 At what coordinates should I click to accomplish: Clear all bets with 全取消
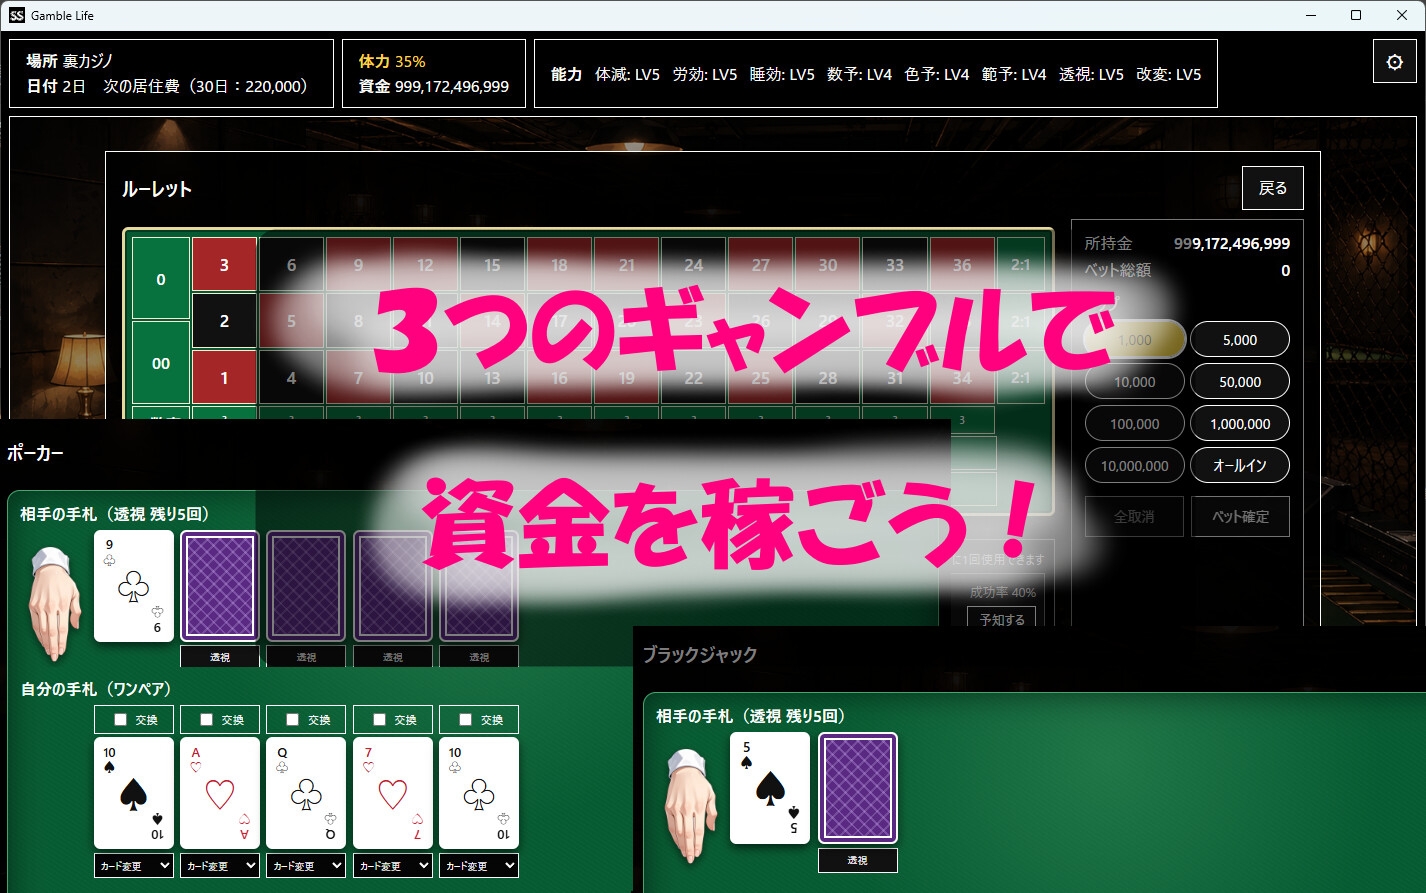pos(1135,517)
